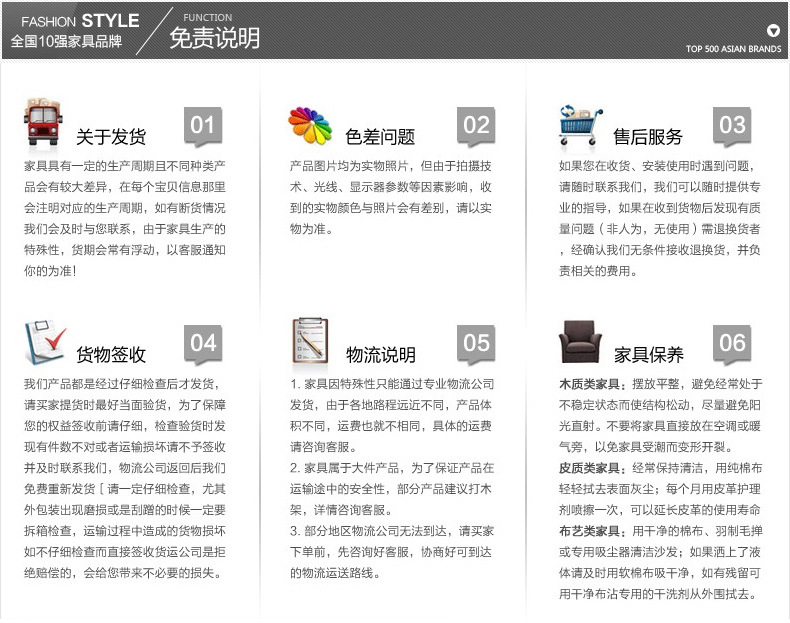Click the blue shopping cart icon
The width and height of the screenshot is (790, 623).
[580, 125]
